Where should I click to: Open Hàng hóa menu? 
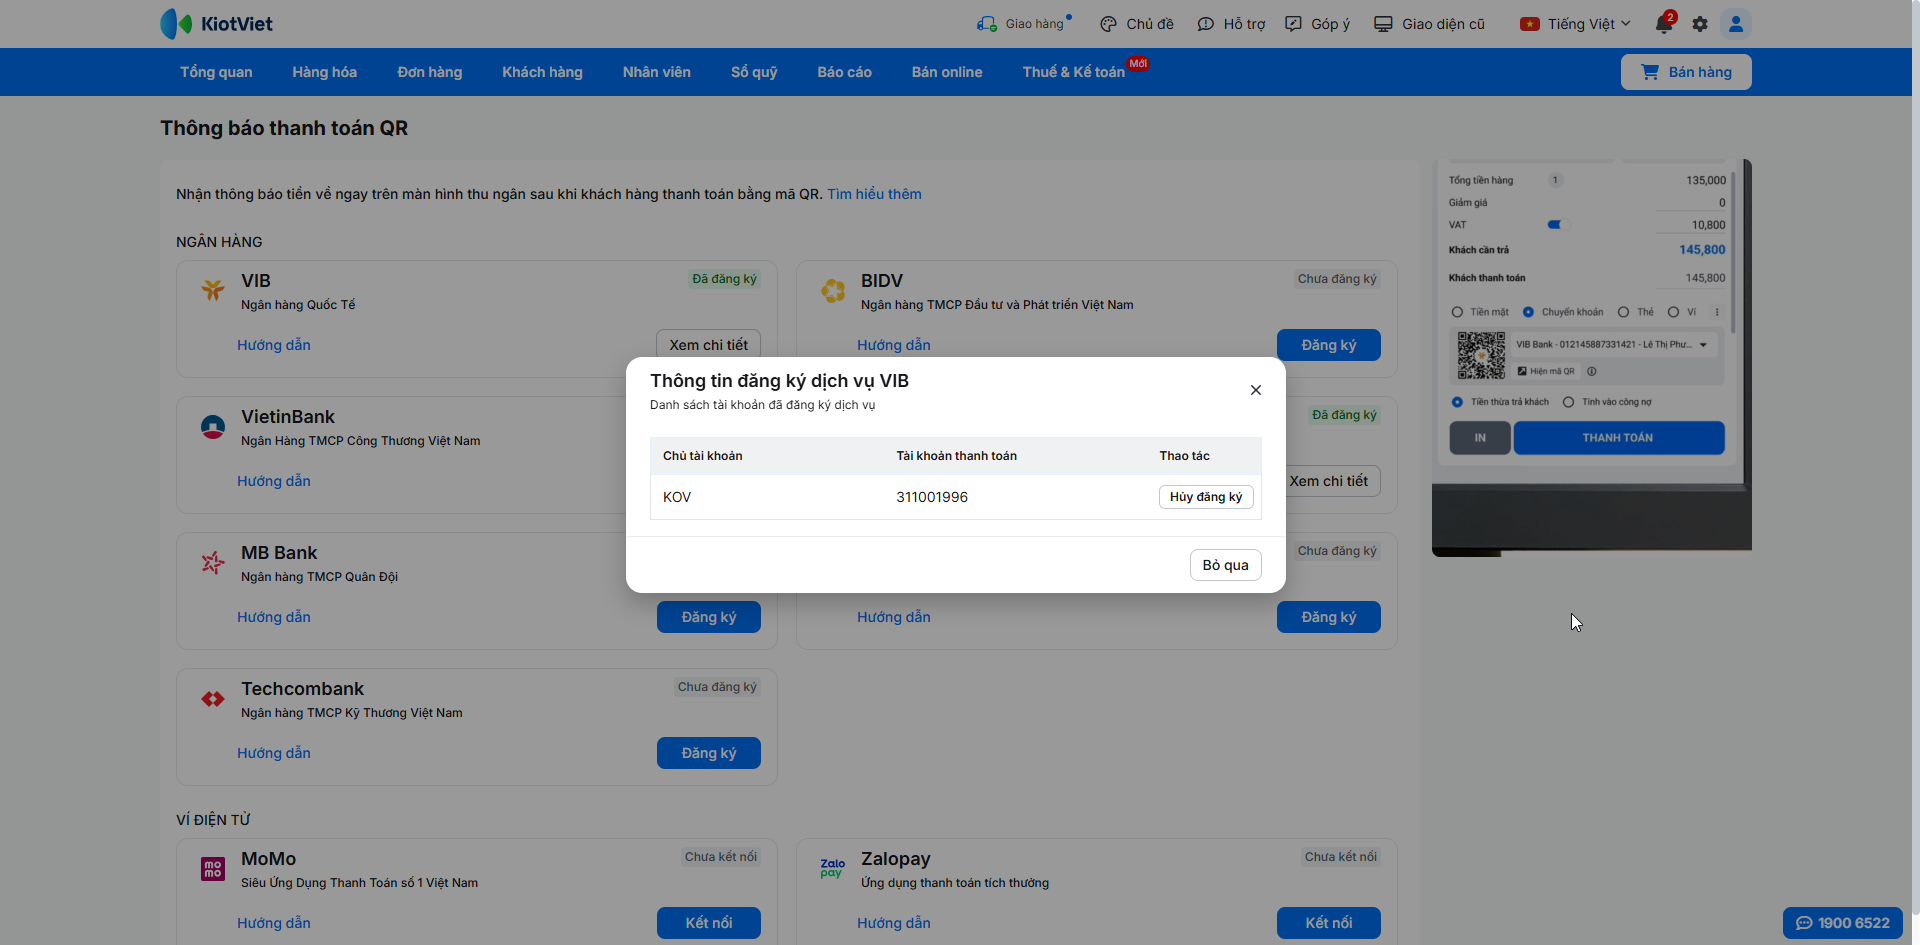click(x=325, y=72)
